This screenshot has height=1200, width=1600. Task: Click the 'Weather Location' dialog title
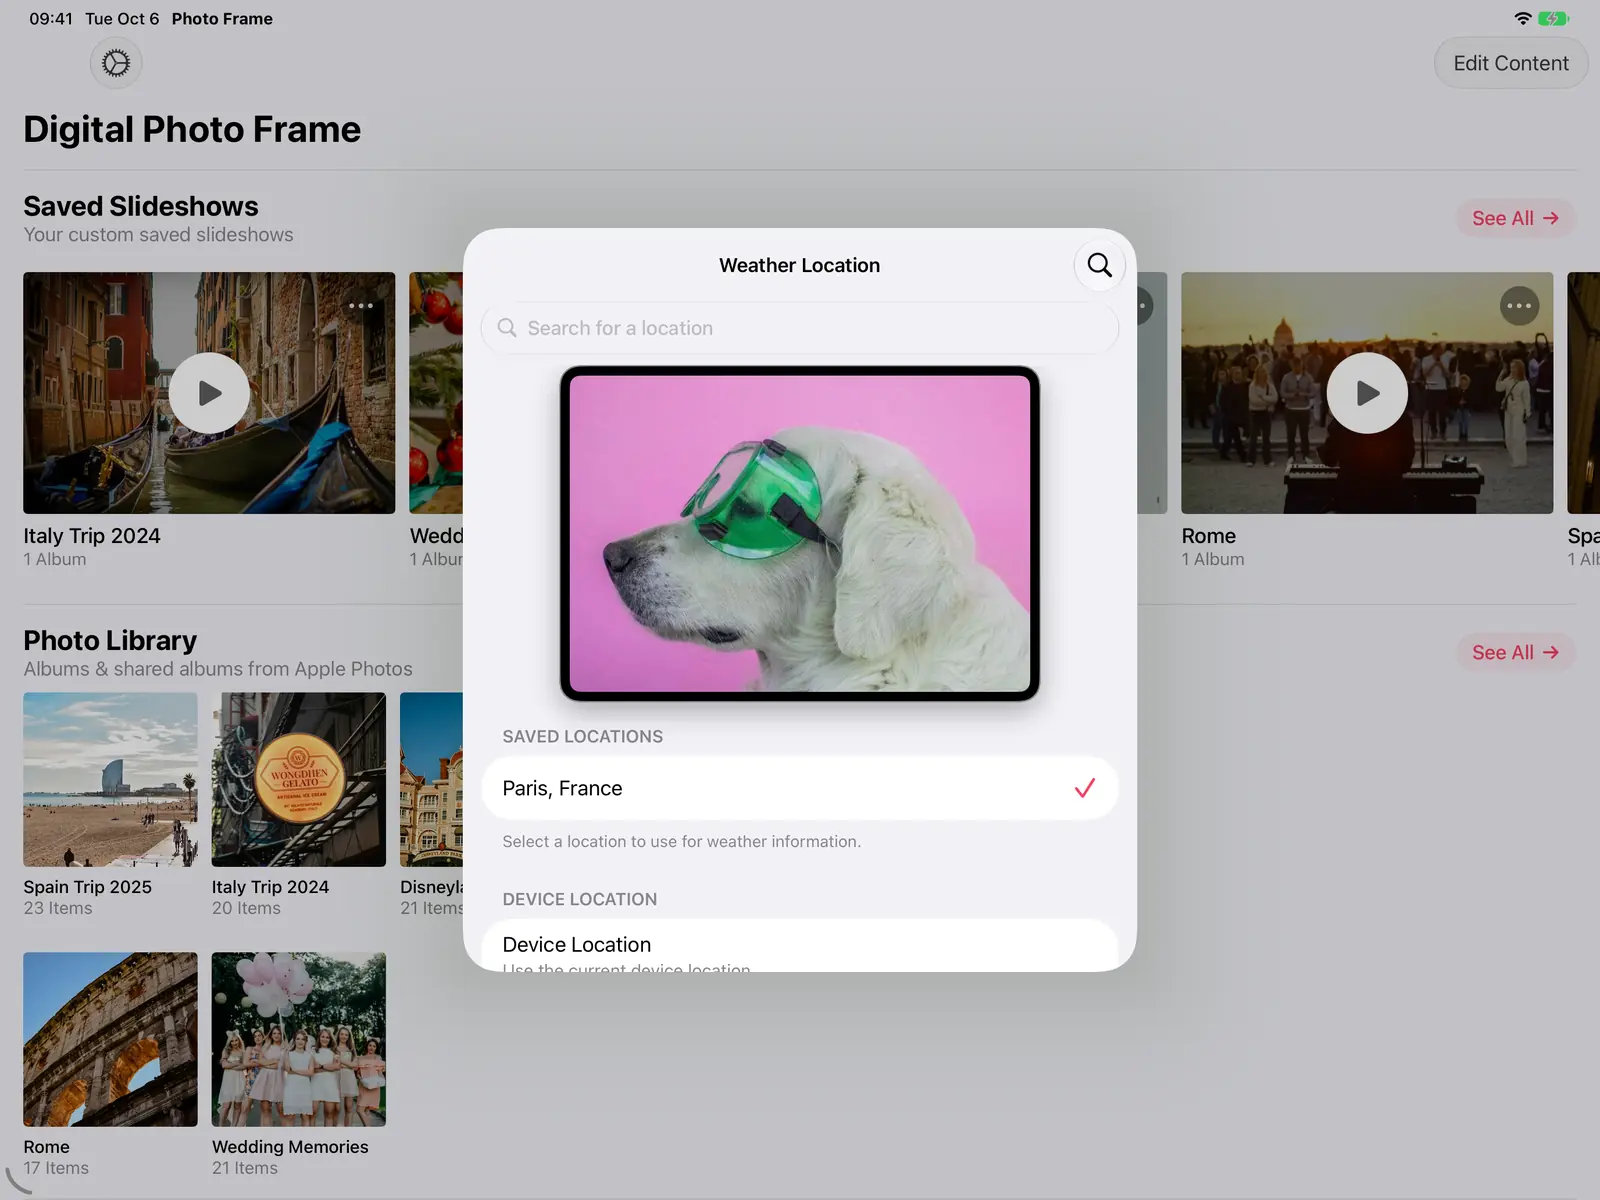800,265
